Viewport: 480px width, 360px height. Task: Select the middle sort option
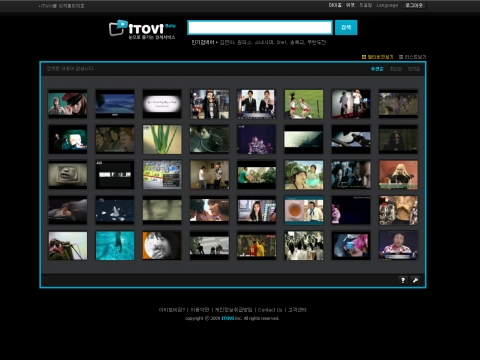(x=396, y=69)
